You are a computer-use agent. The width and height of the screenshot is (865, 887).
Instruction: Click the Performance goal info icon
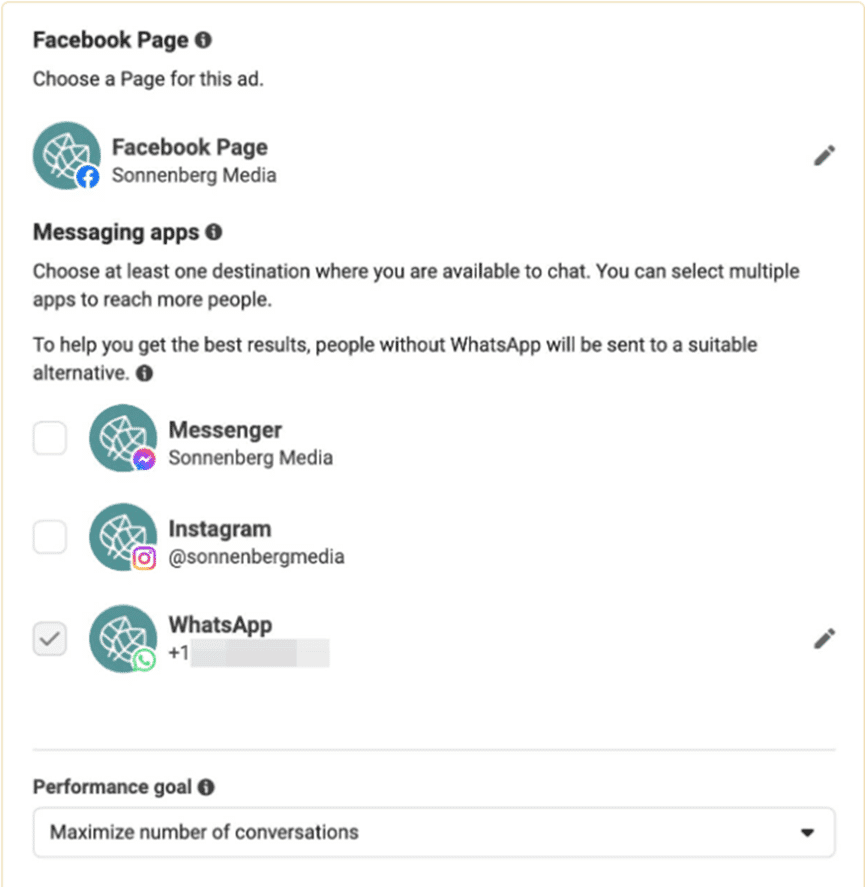[206, 787]
